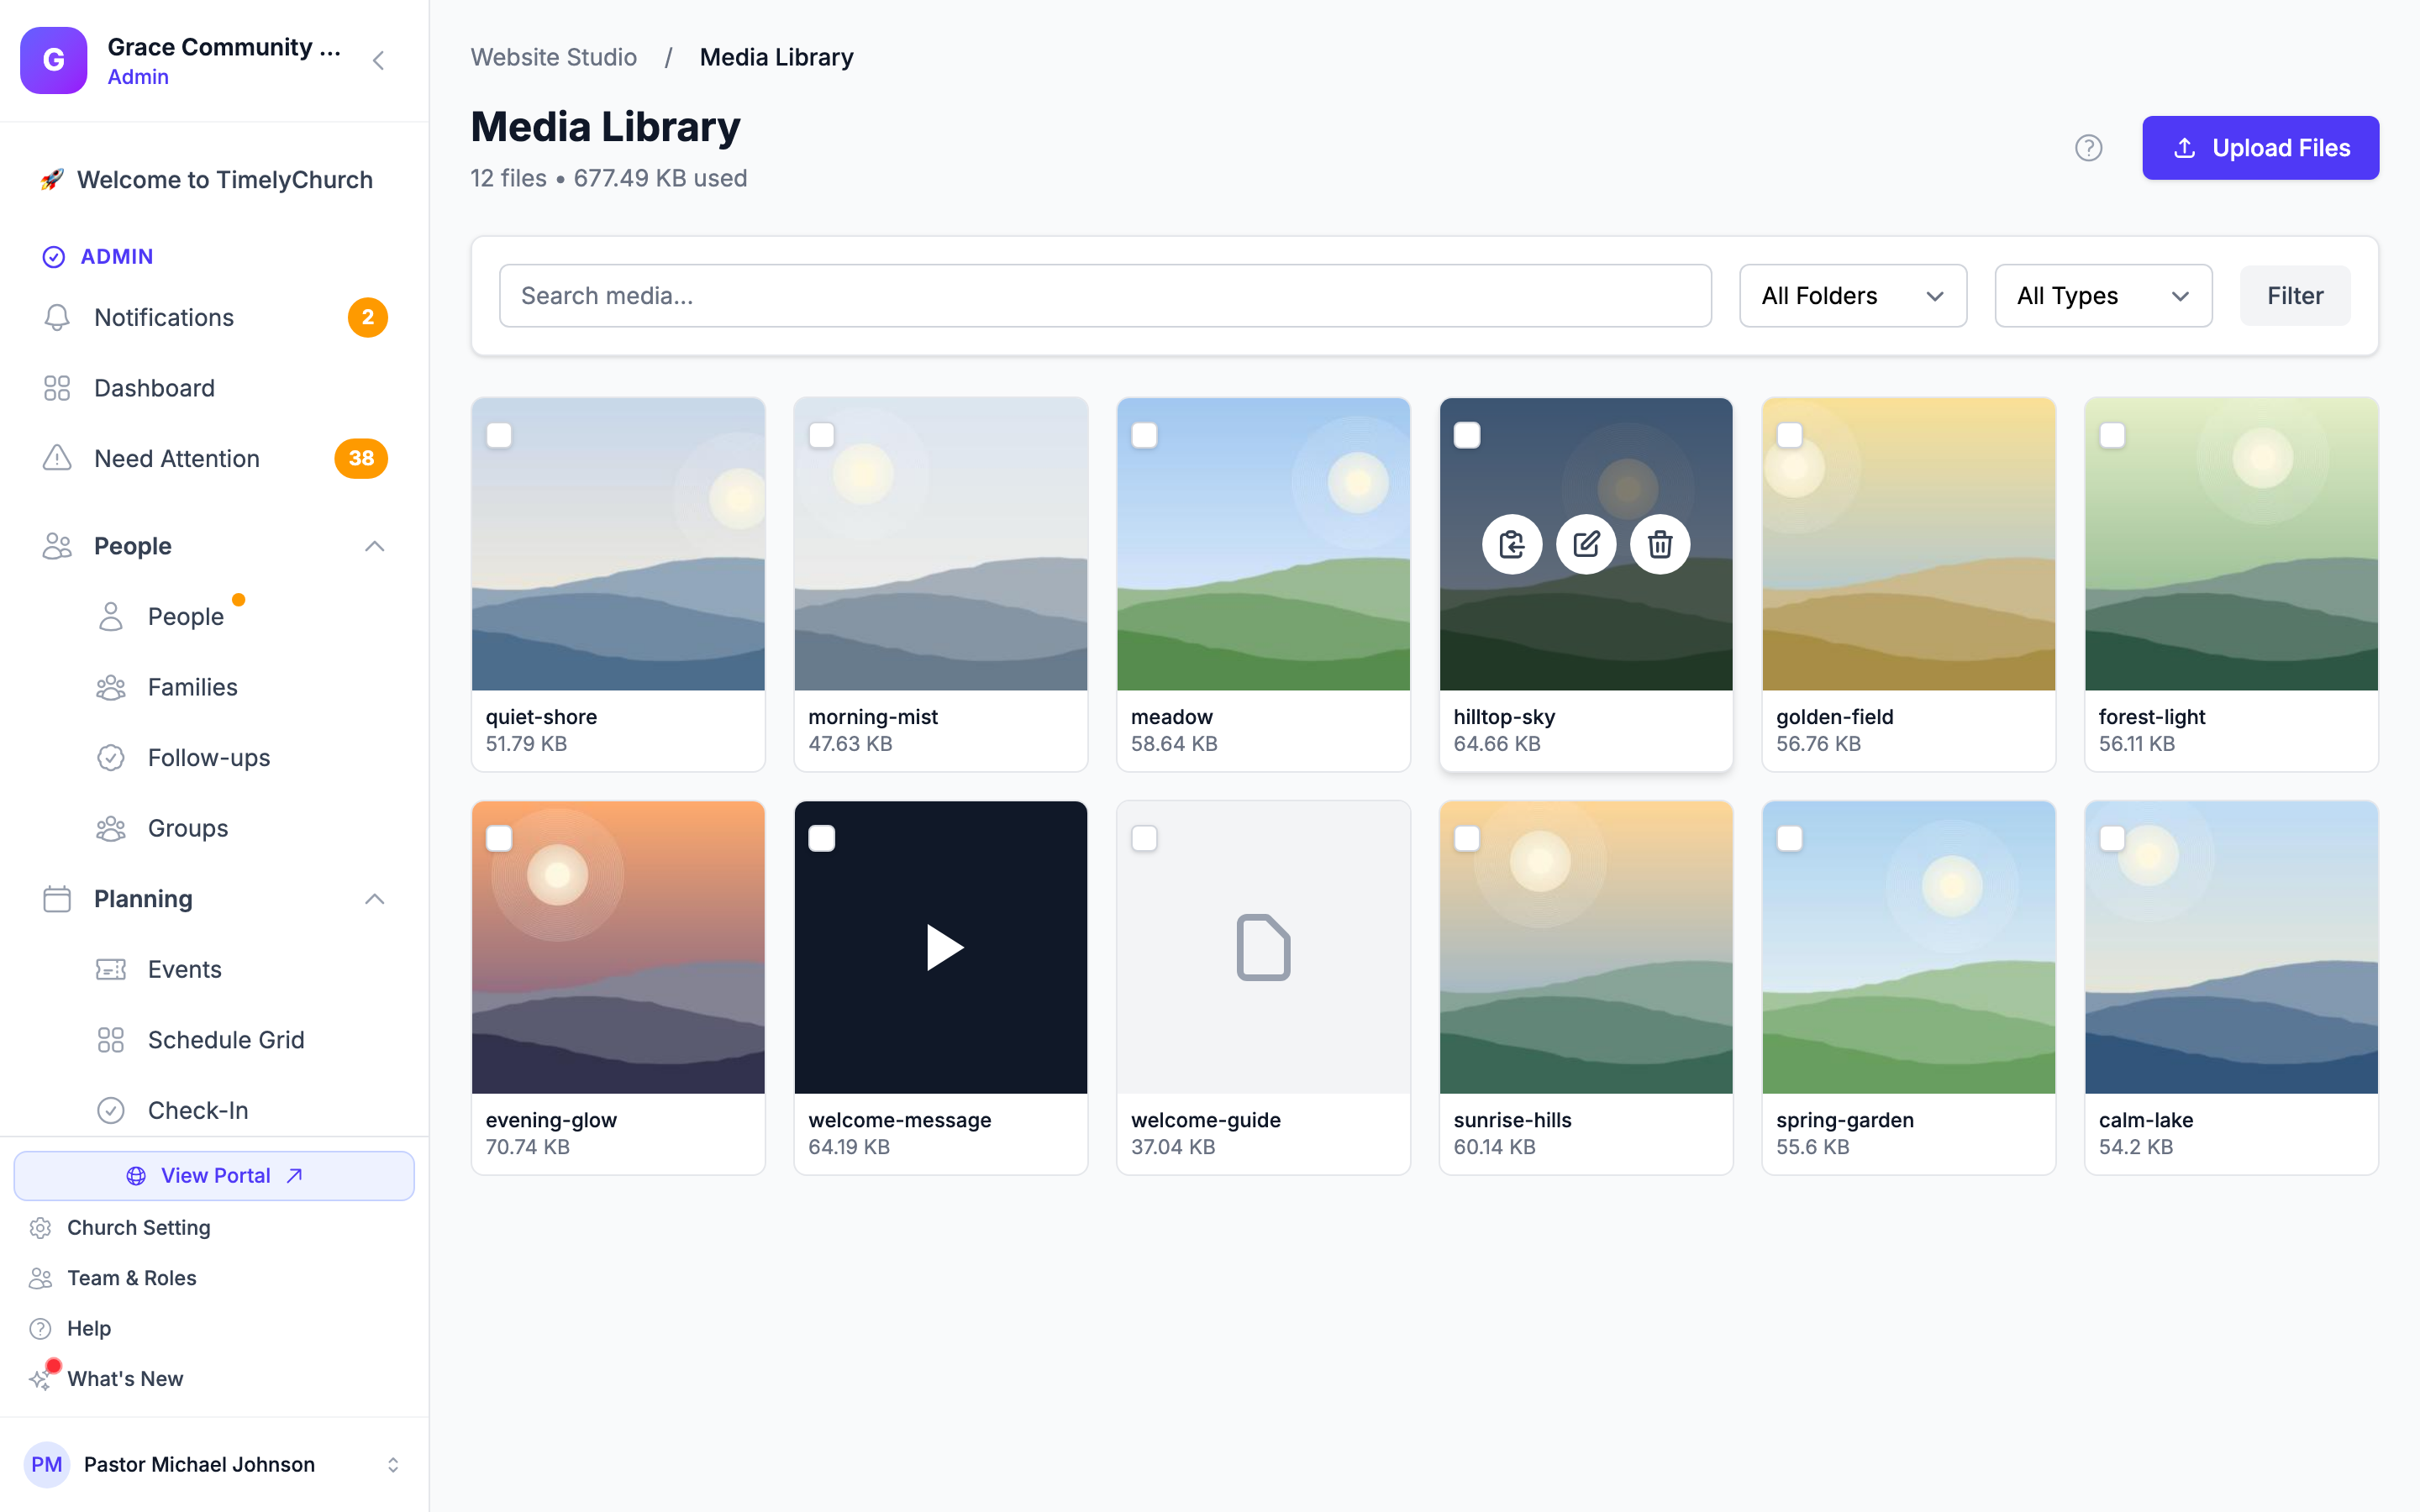Viewport: 2420px width, 1512px height.
Task: Open the help question mark icon near Upload Files
Action: (2088, 148)
